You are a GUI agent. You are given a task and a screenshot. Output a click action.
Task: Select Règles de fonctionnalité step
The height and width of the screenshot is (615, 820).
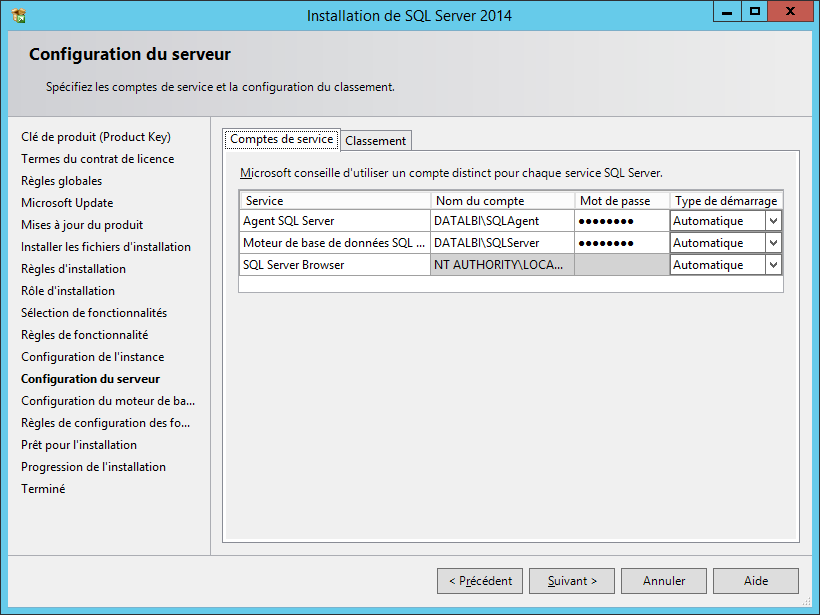pos(84,335)
